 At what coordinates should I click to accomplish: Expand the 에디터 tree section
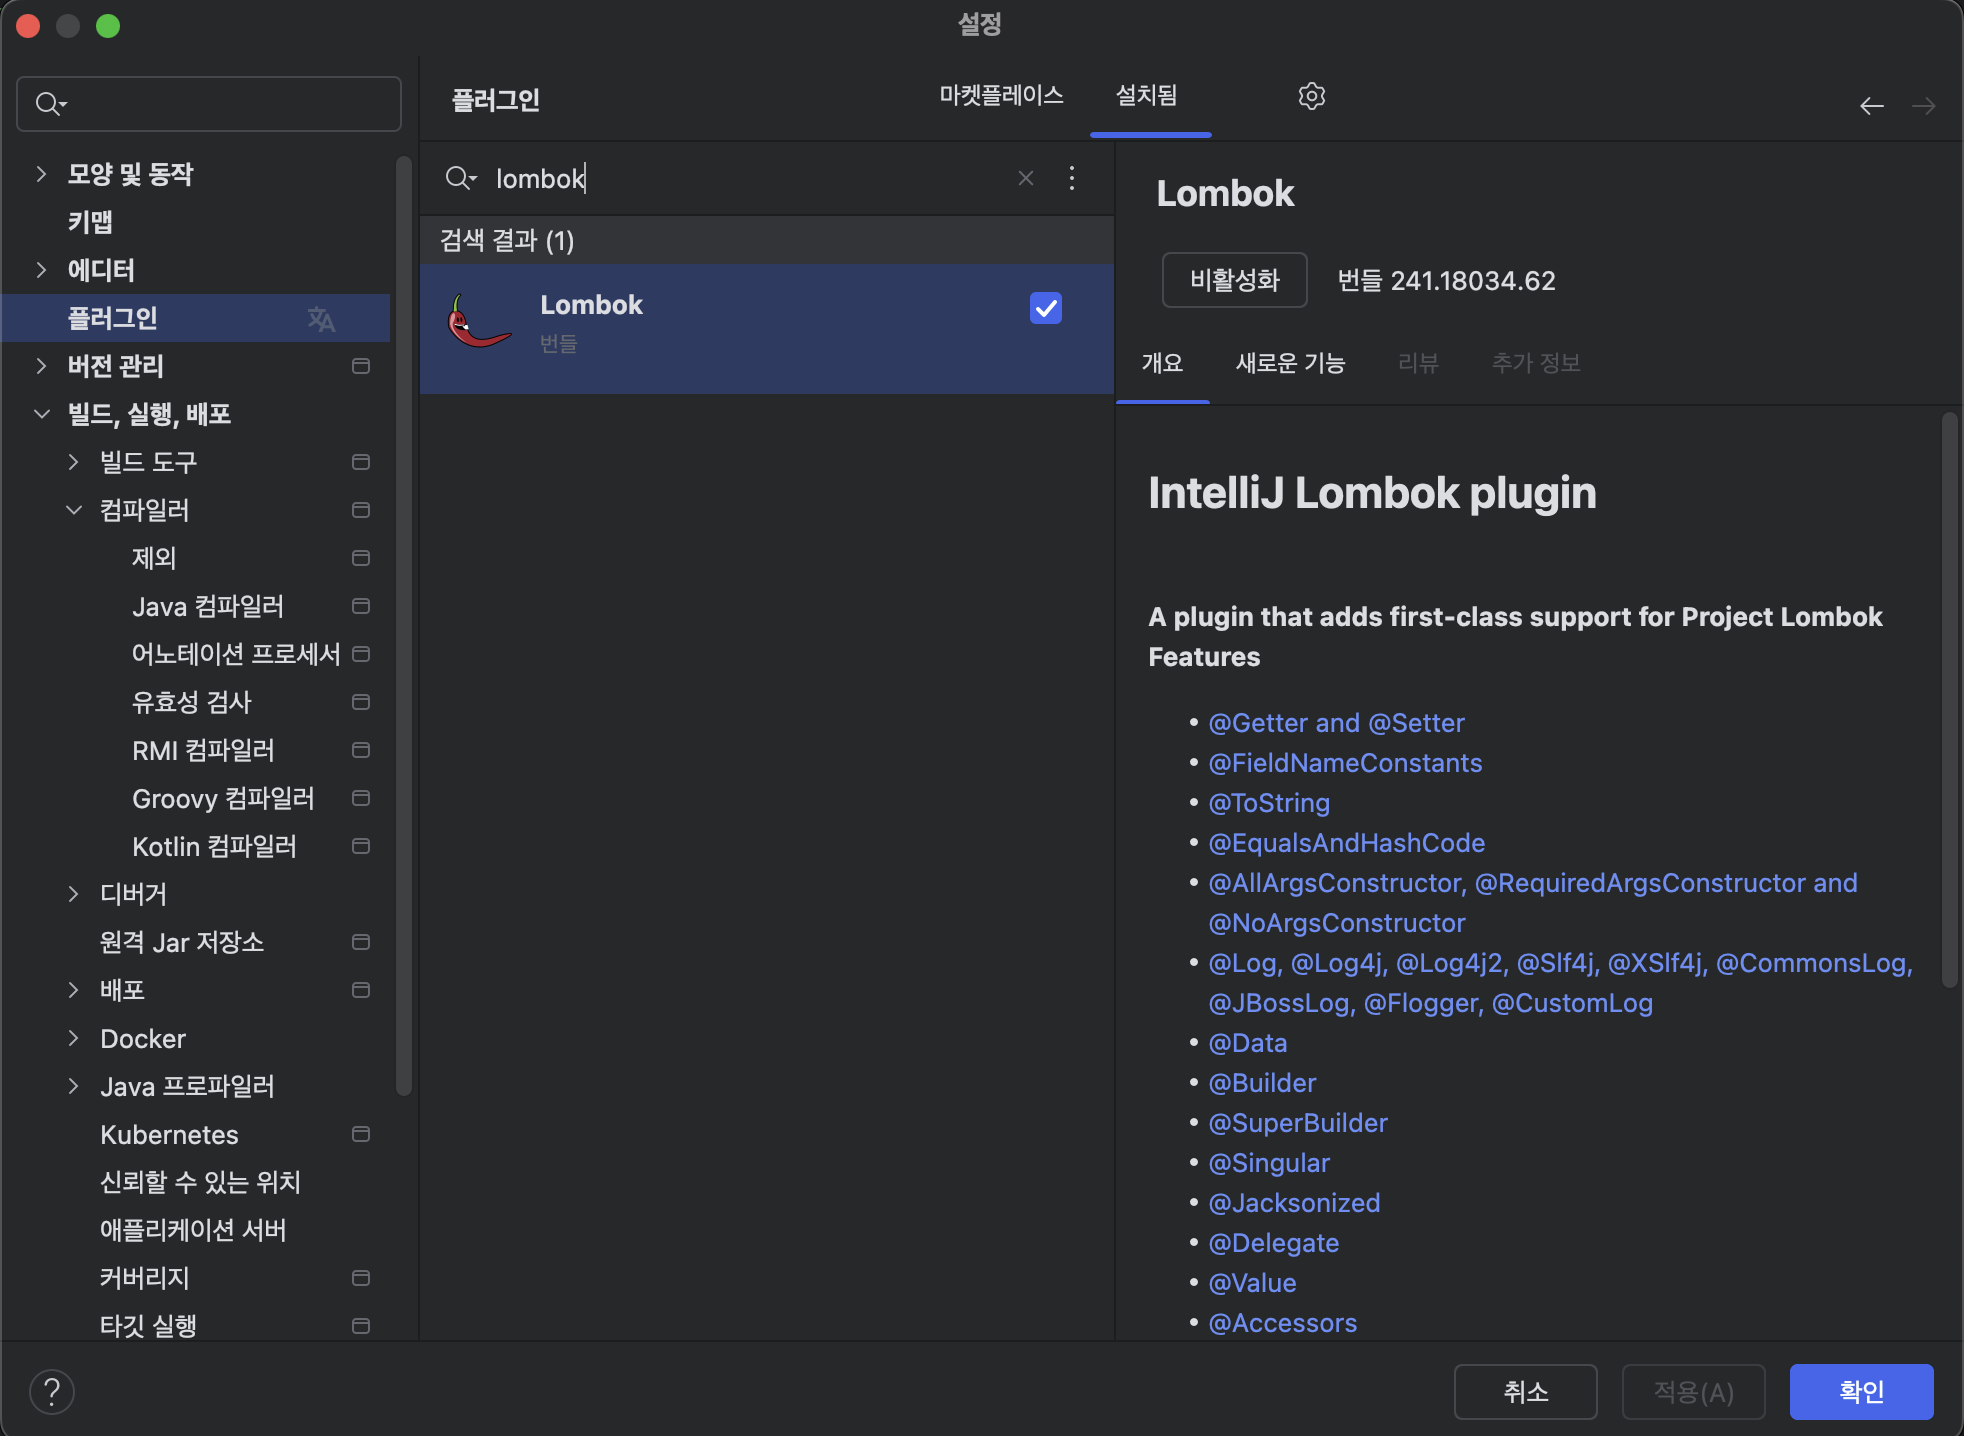[41, 270]
